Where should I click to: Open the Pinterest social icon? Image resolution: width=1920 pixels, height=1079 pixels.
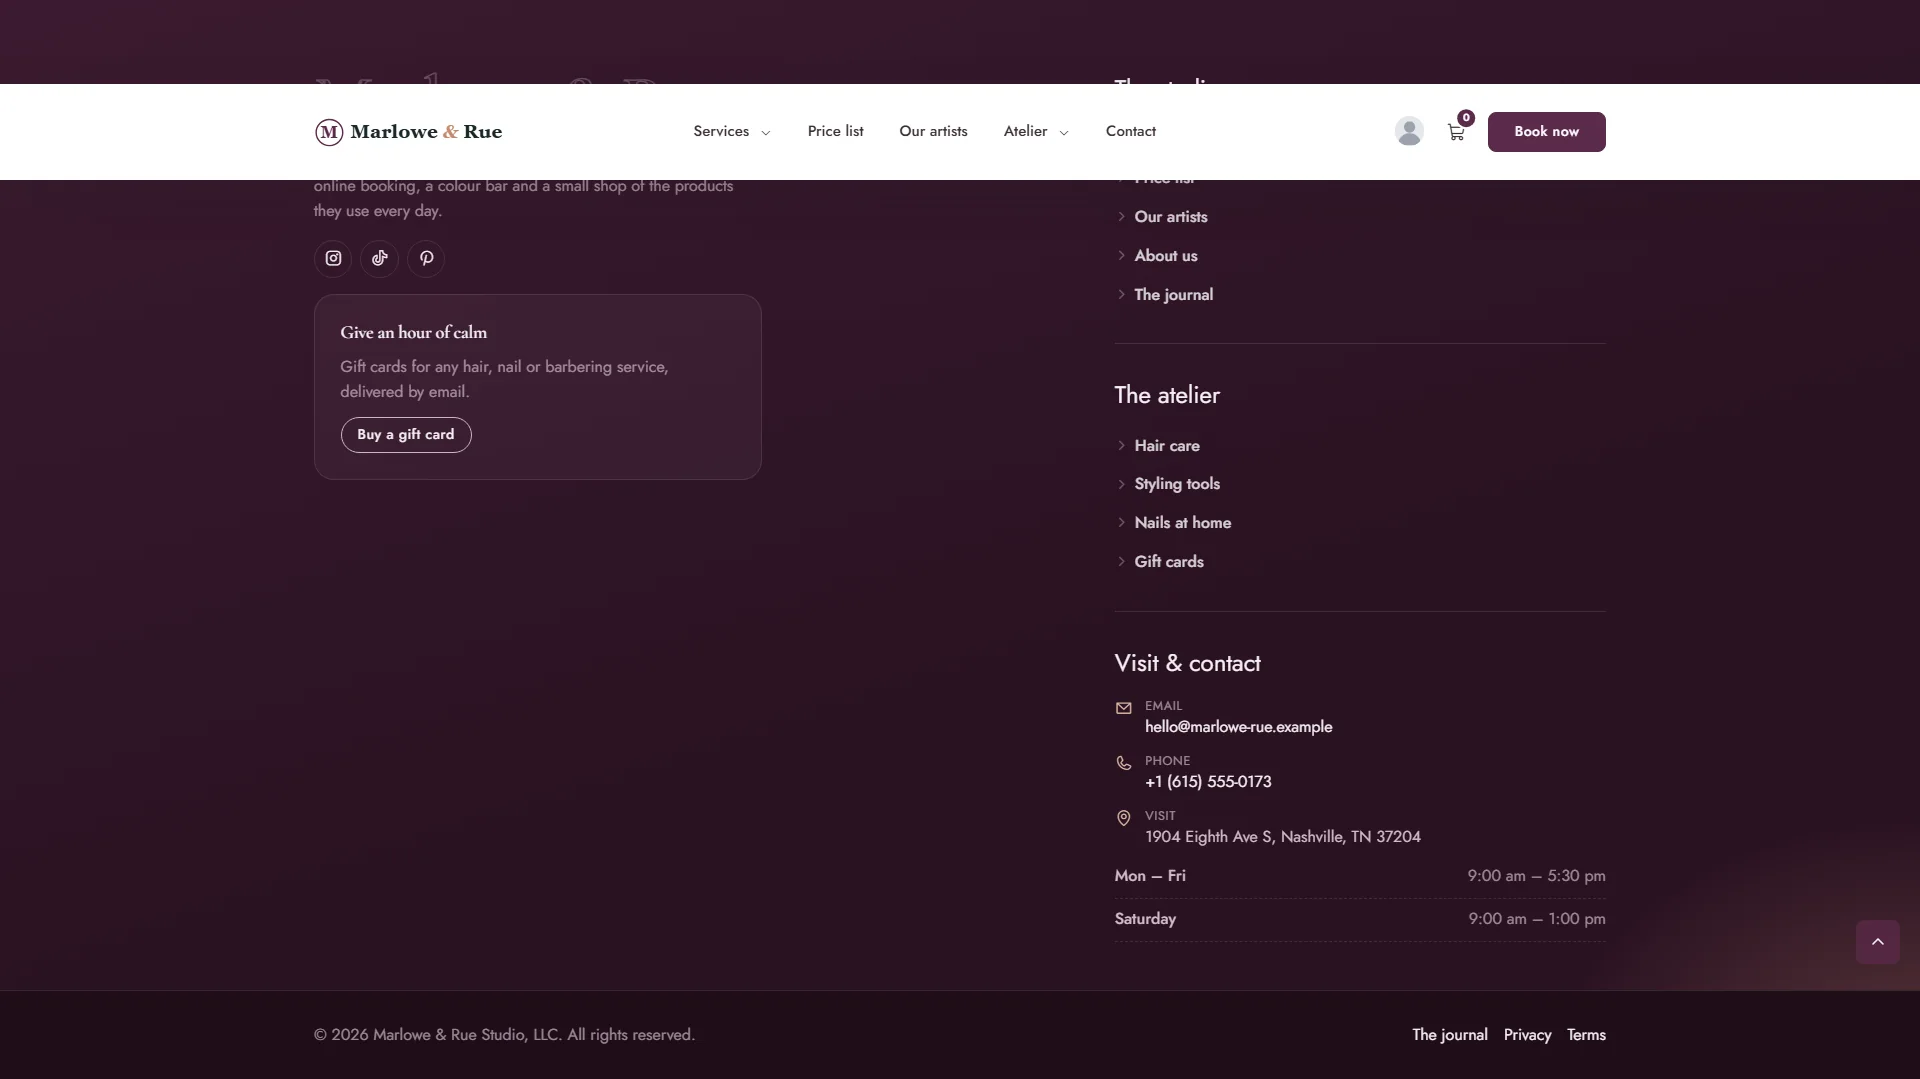[x=426, y=258]
